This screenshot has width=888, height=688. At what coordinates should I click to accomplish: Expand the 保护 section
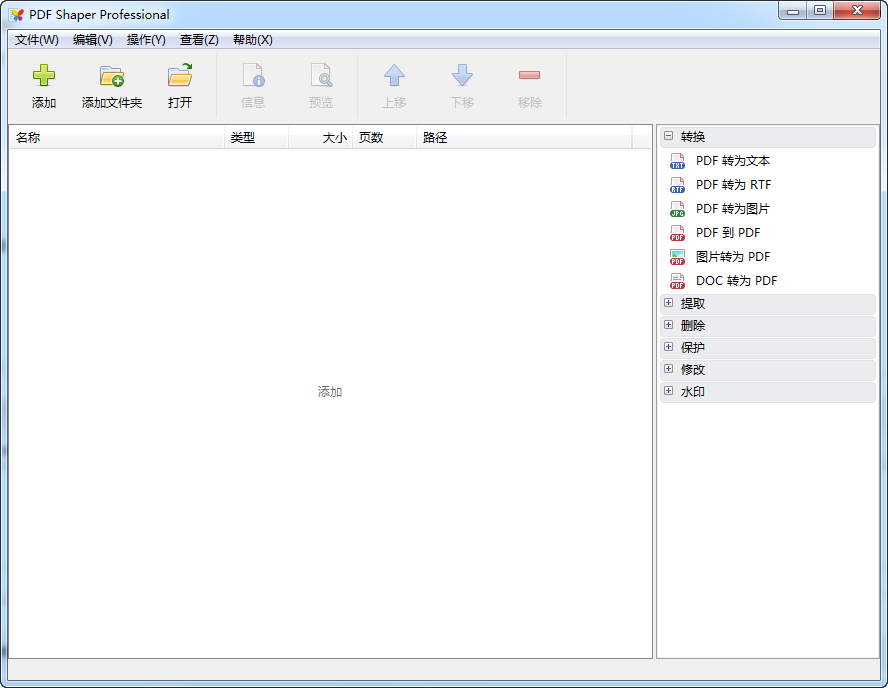pyautogui.click(x=667, y=347)
